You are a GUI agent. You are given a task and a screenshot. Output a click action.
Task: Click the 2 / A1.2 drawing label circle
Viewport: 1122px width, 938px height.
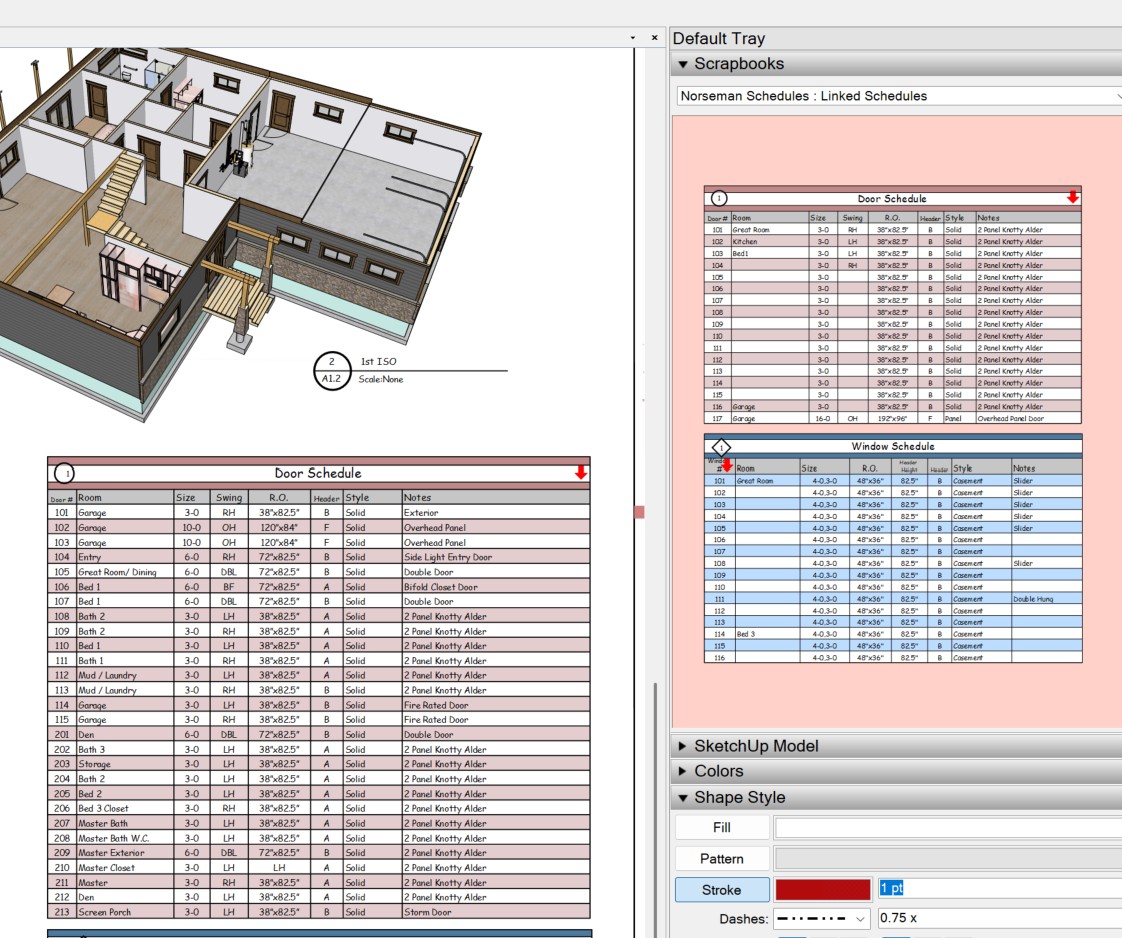tap(331, 371)
